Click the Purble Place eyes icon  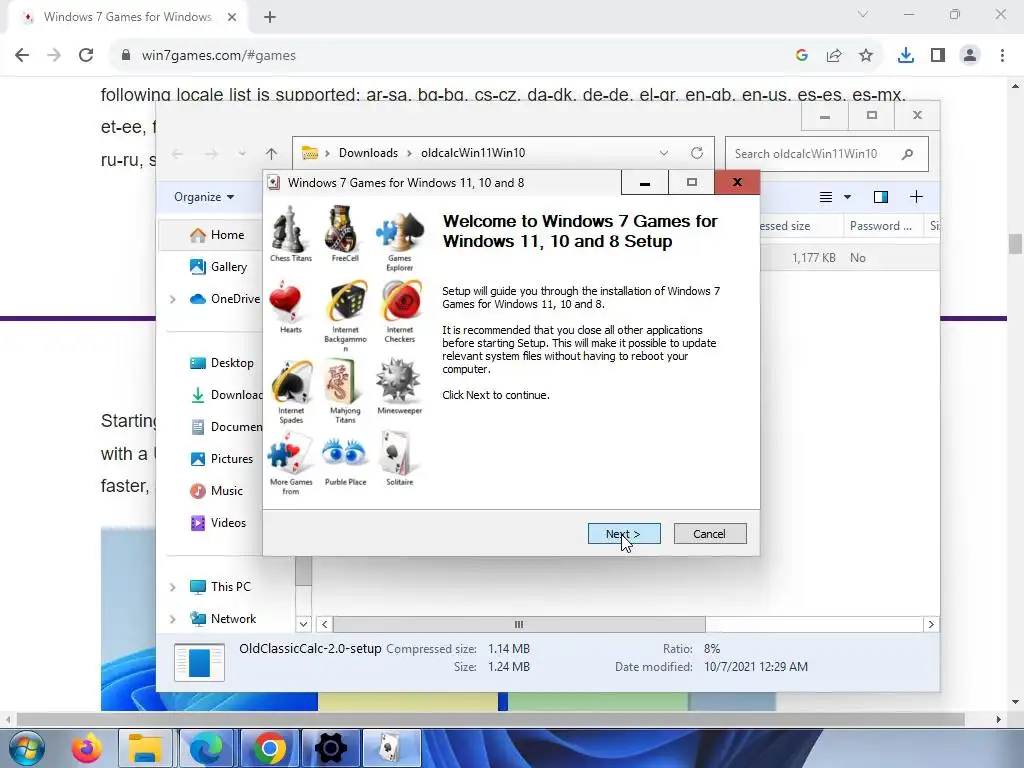point(344,453)
